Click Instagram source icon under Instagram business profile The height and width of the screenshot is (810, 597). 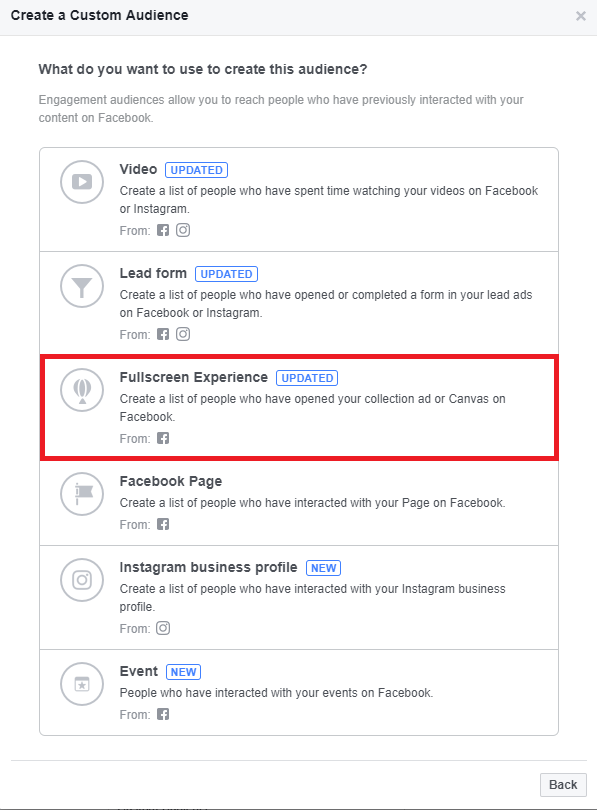click(x=163, y=628)
